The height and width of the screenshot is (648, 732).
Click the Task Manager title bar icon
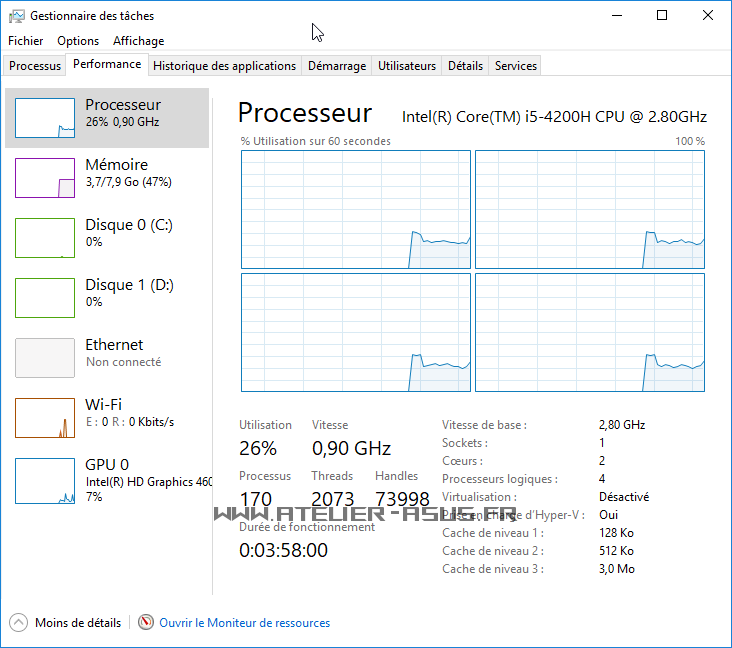click(17, 16)
